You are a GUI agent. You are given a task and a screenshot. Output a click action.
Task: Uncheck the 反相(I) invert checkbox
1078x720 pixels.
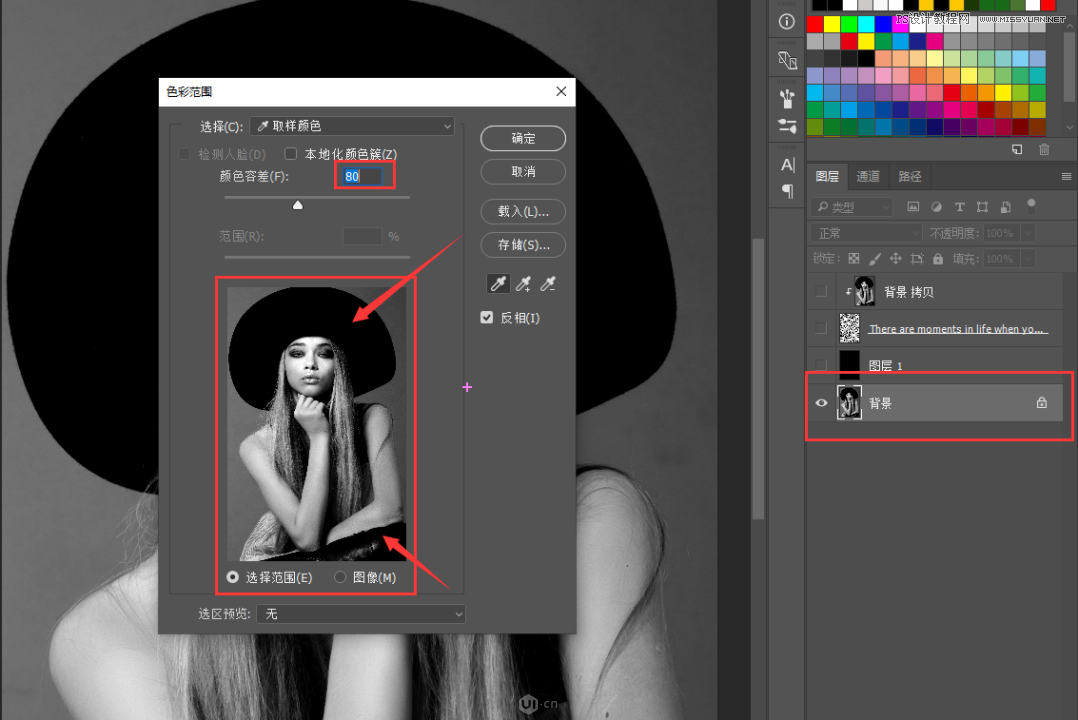pyautogui.click(x=486, y=317)
